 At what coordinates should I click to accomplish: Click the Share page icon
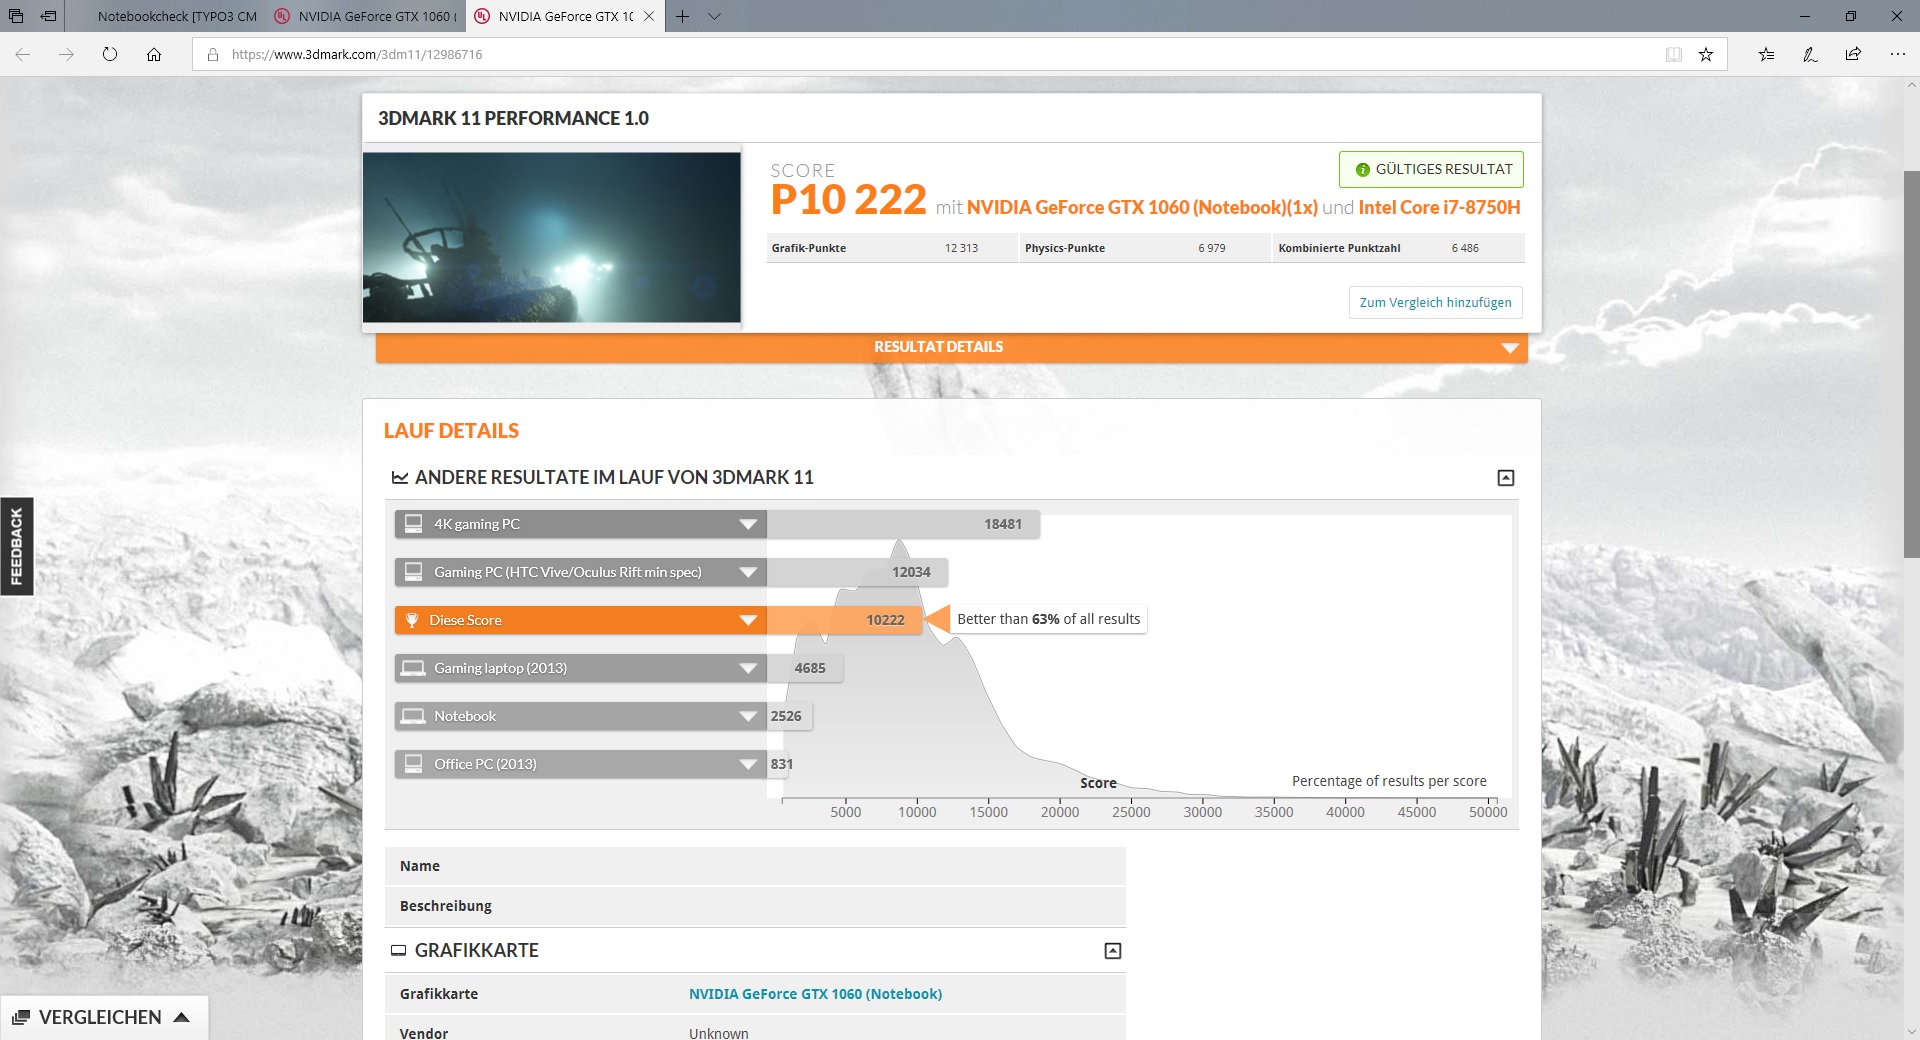click(1853, 55)
